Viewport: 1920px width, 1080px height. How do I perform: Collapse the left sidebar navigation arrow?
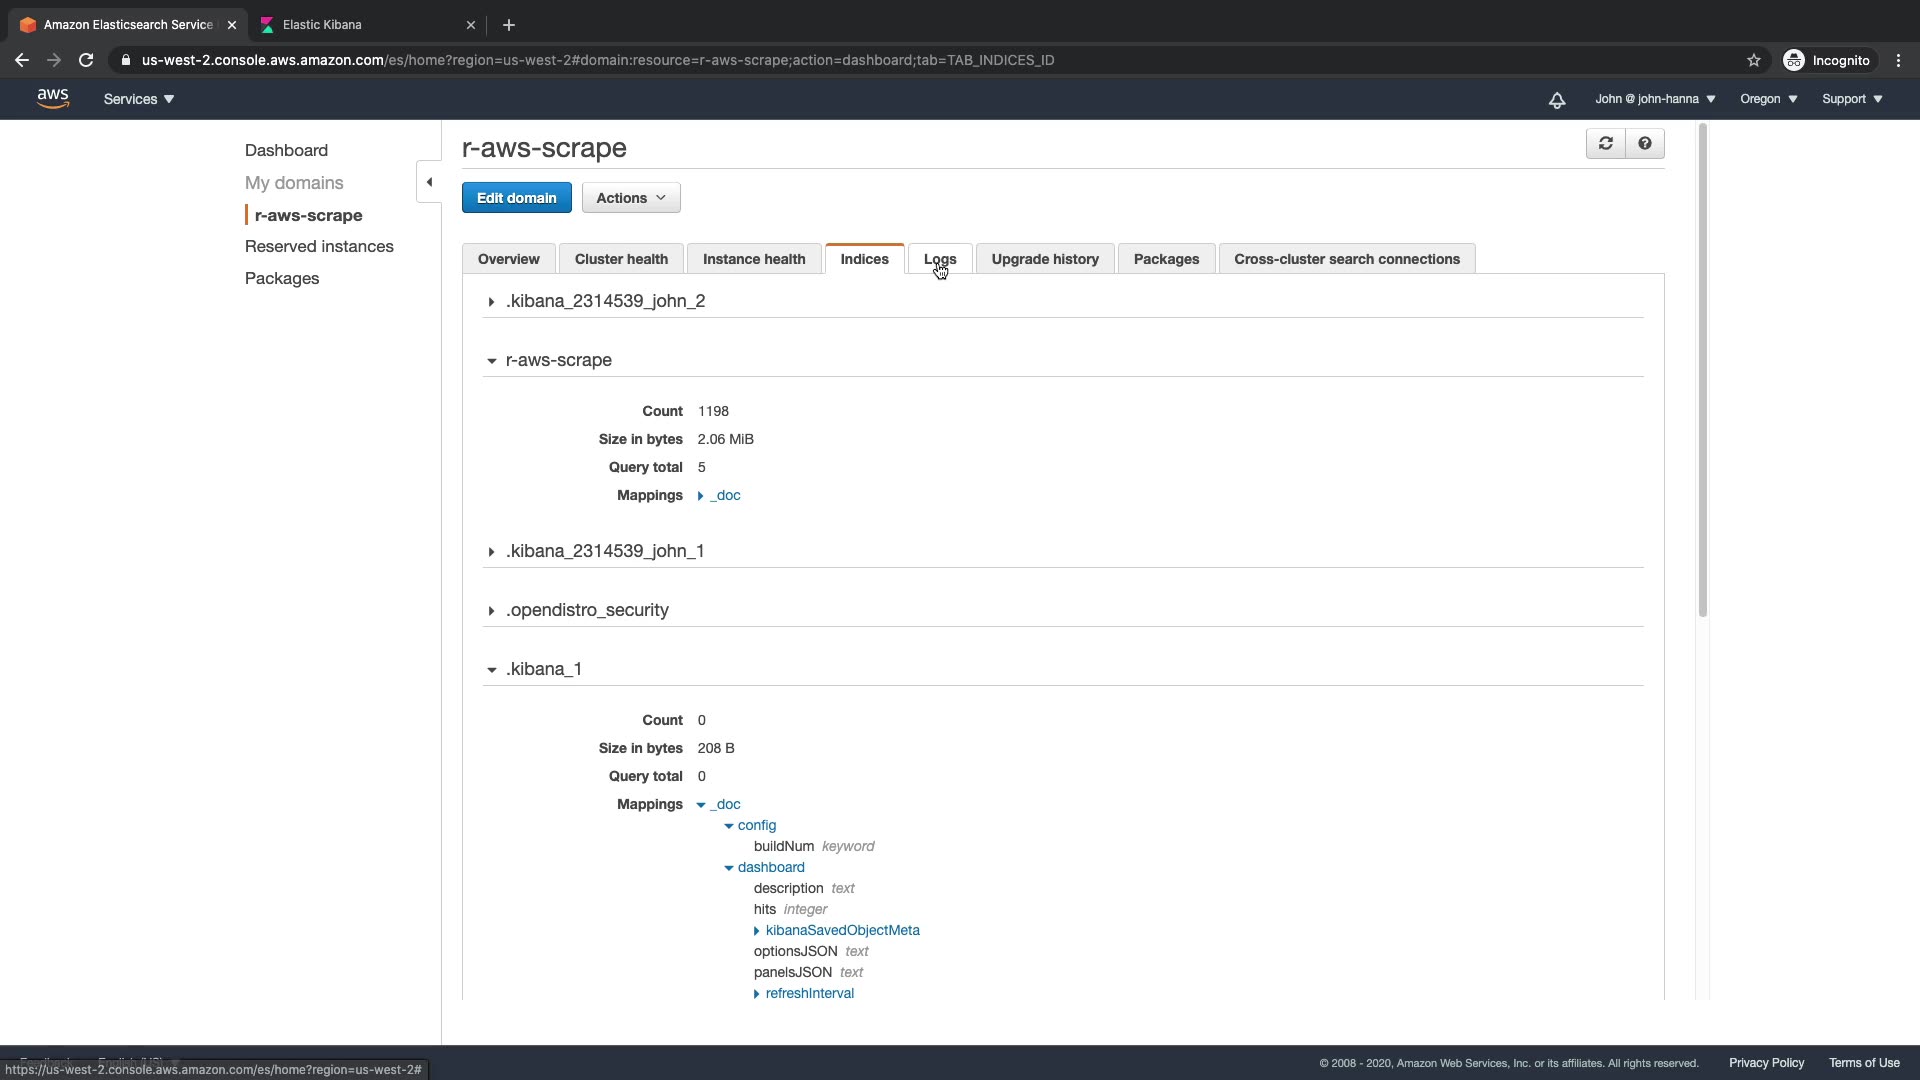(429, 182)
